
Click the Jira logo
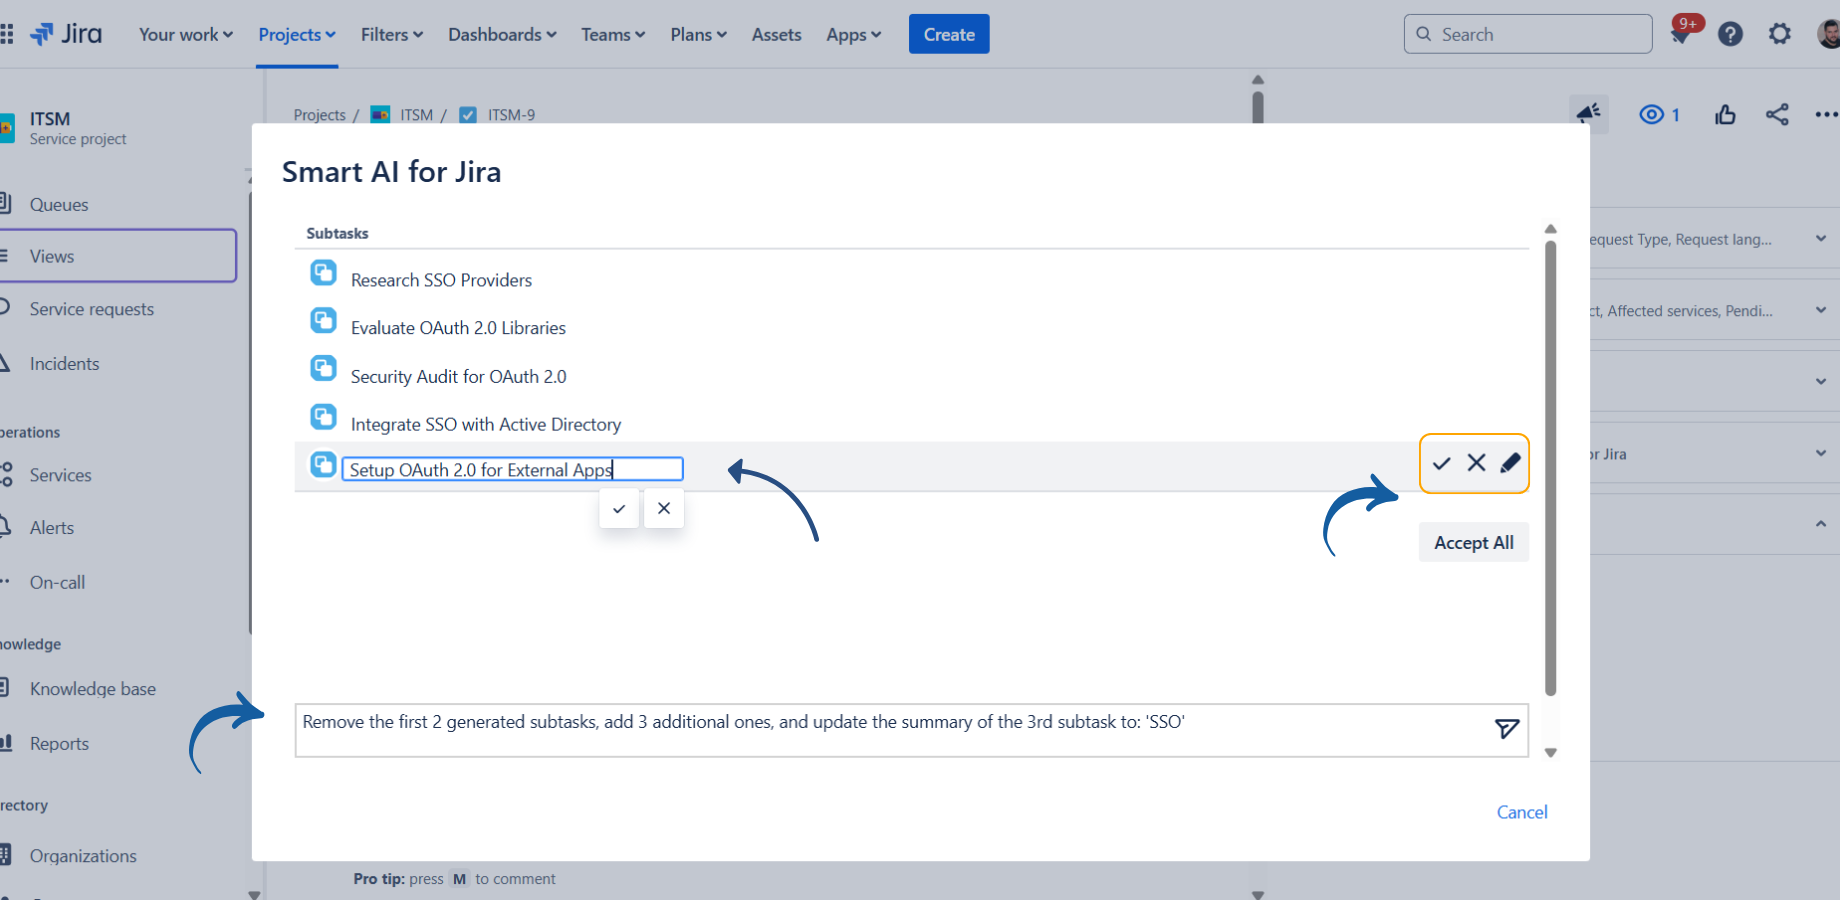tap(66, 34)
